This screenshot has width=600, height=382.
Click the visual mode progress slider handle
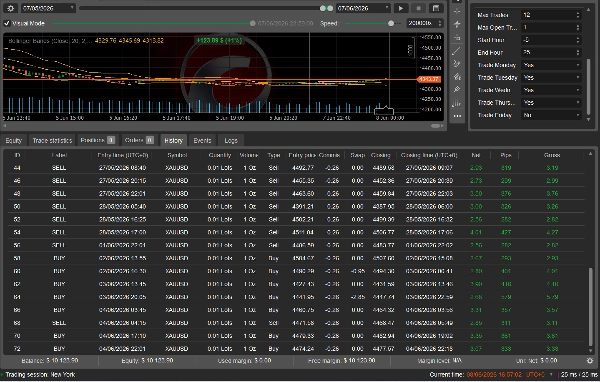click(253, 23)
